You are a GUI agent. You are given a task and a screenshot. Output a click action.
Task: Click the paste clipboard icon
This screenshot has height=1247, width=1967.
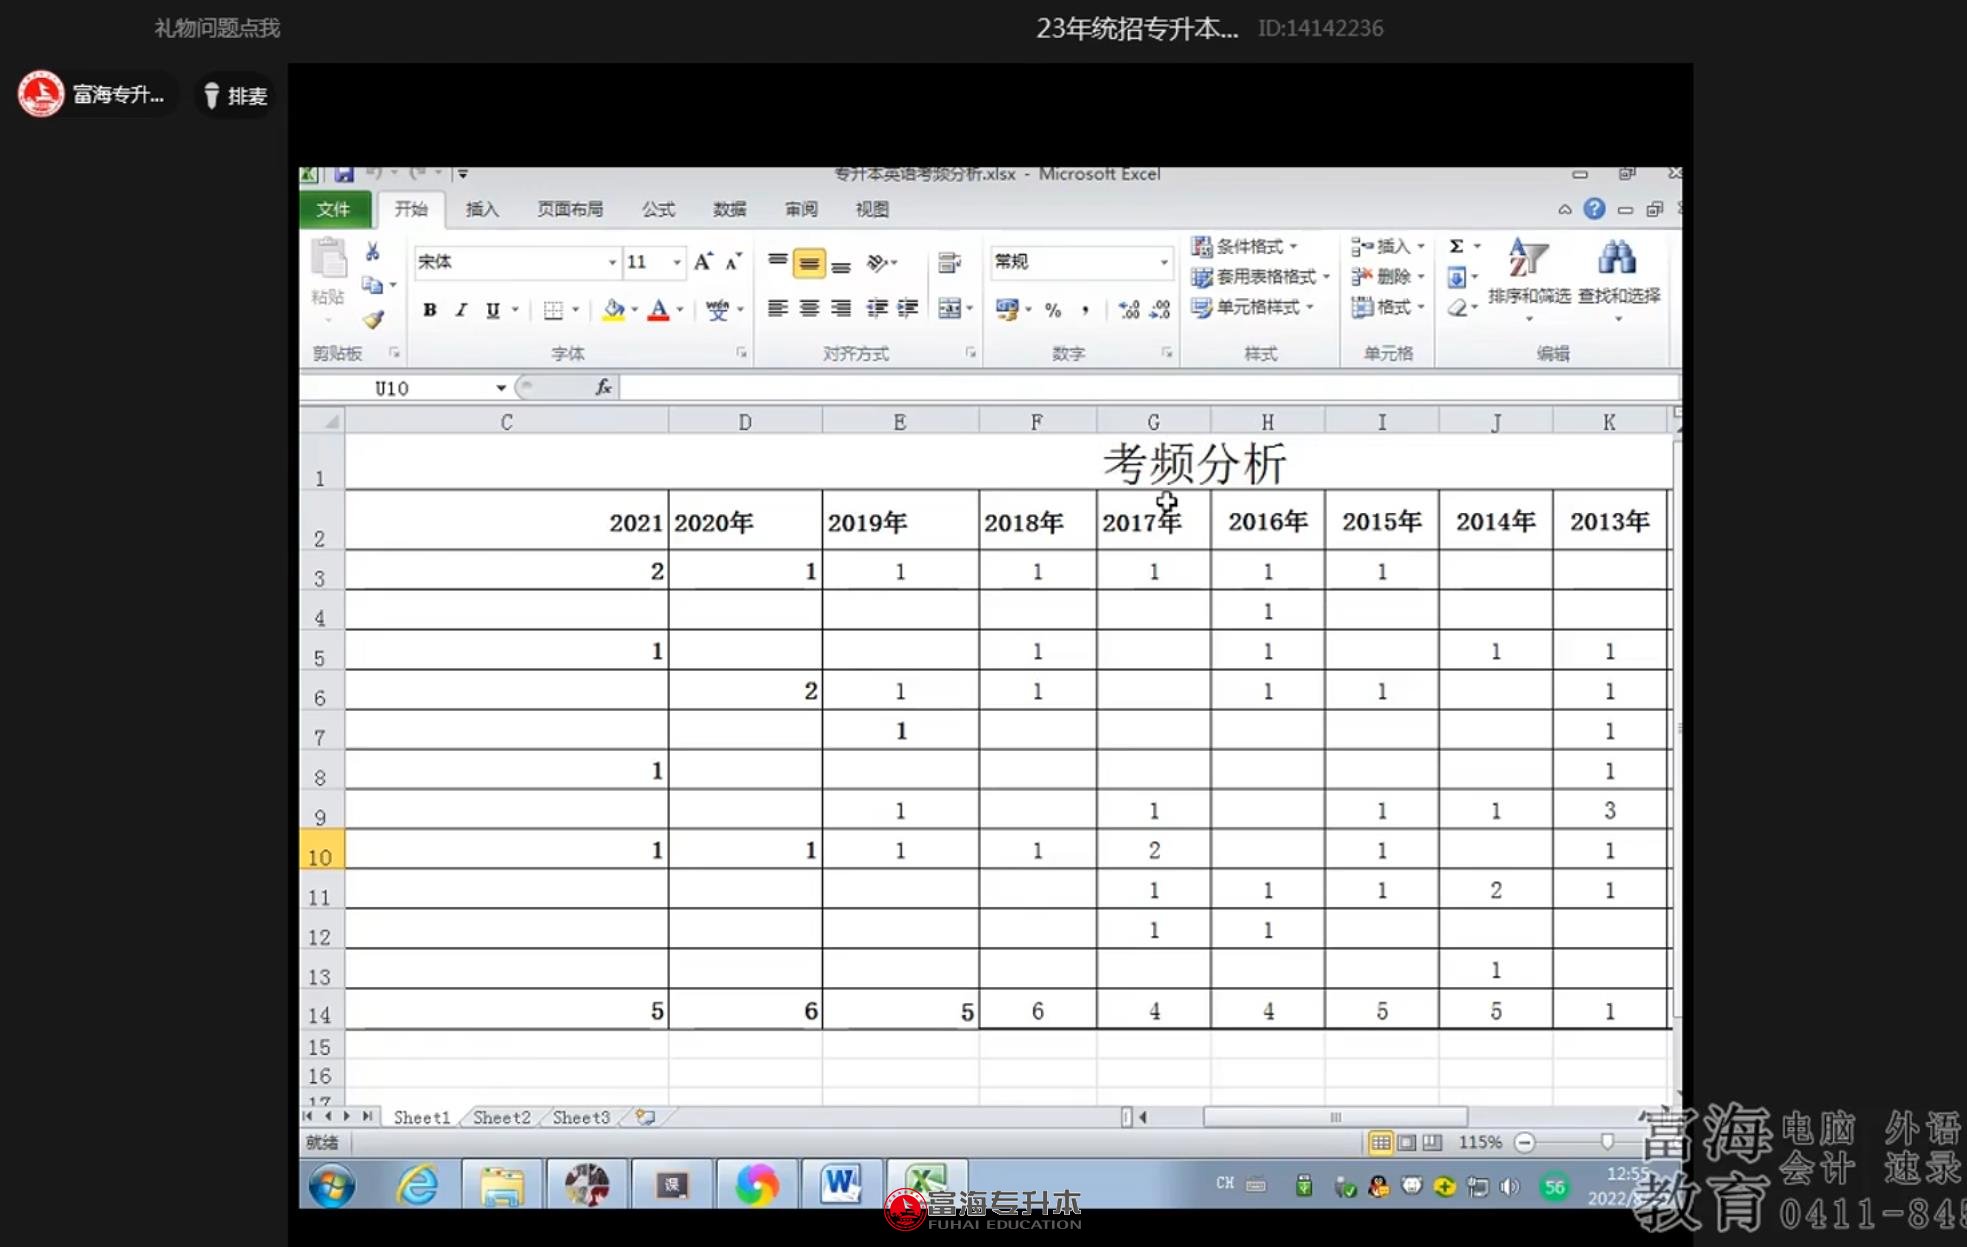click(x=328, y=258)
